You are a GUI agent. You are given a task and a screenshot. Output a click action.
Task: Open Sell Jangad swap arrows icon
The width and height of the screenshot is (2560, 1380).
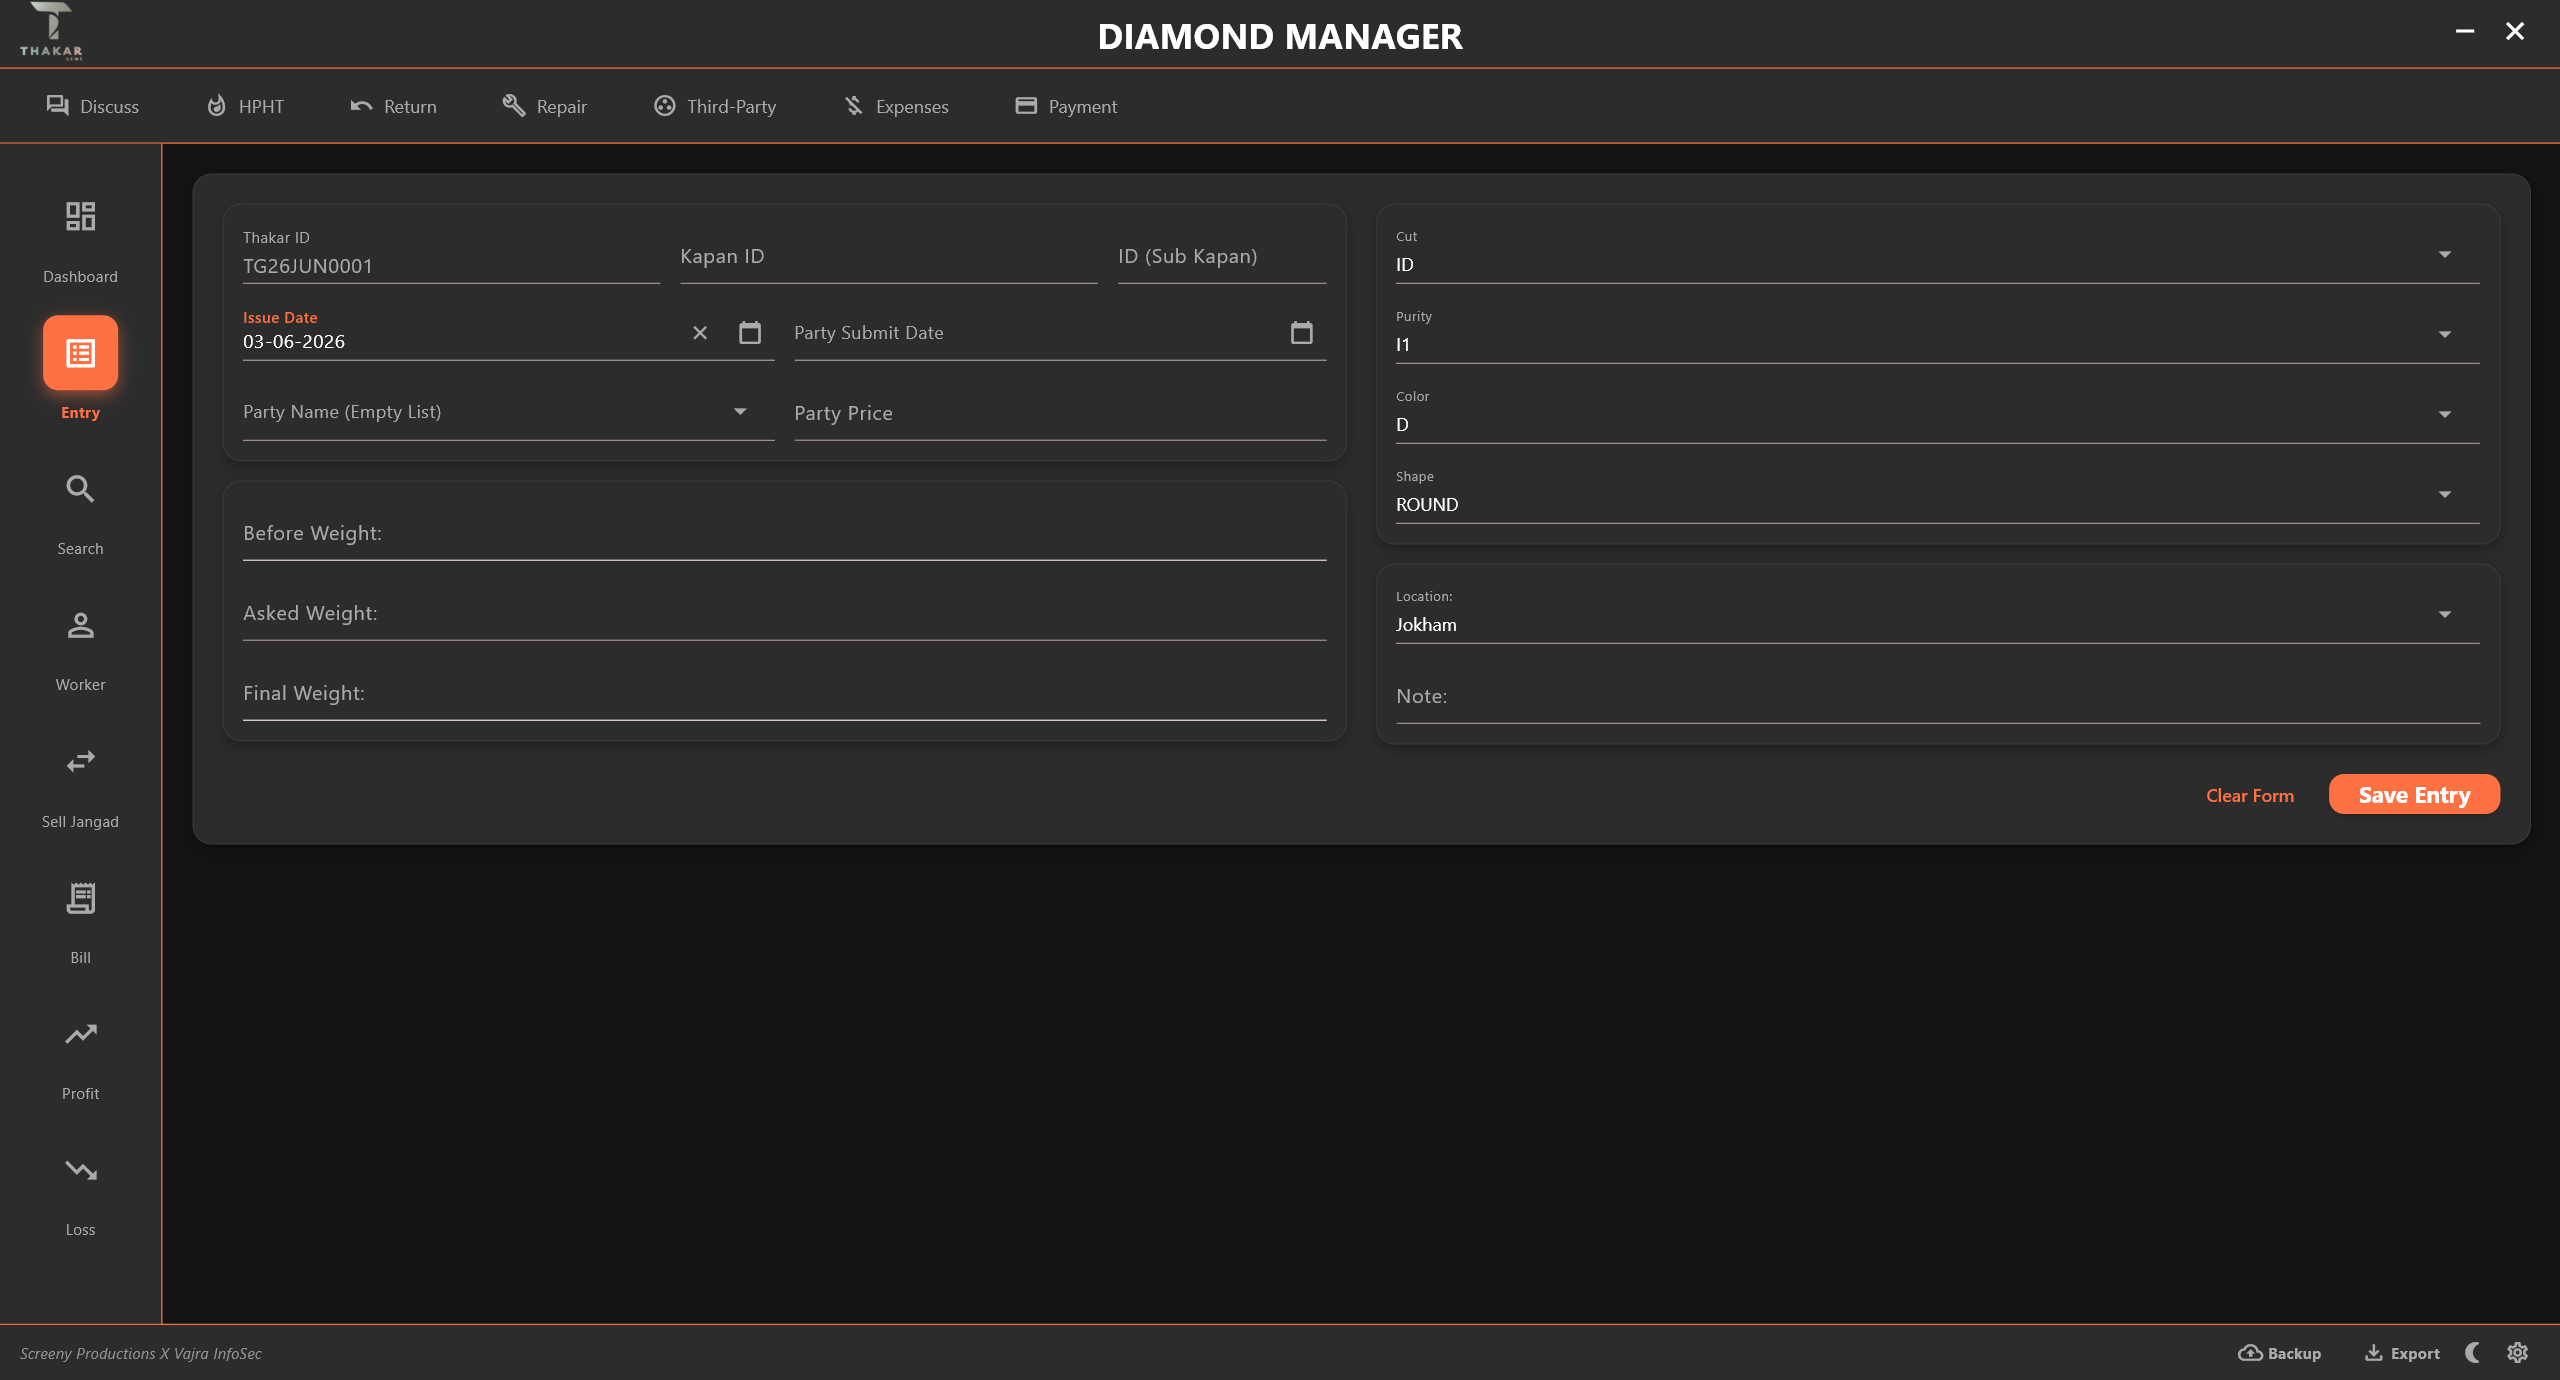coord(80,761)
